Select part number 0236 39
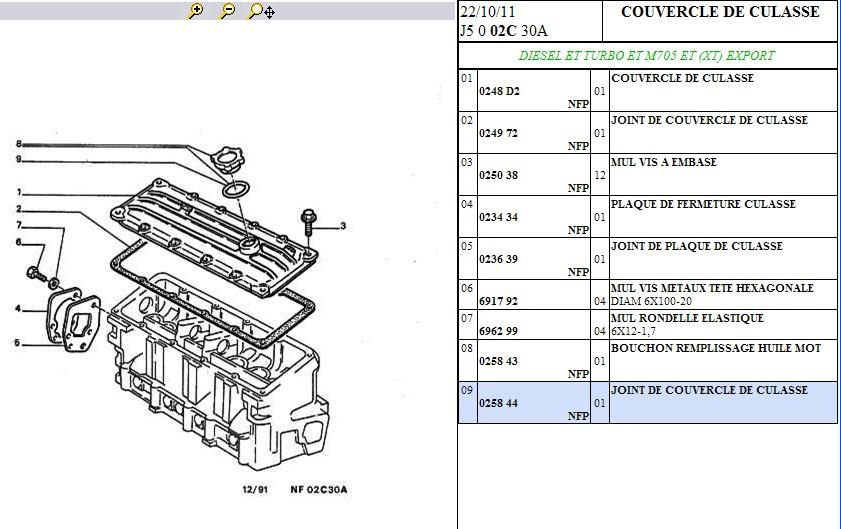Viewport: 841px width, 529px height. 498,259
